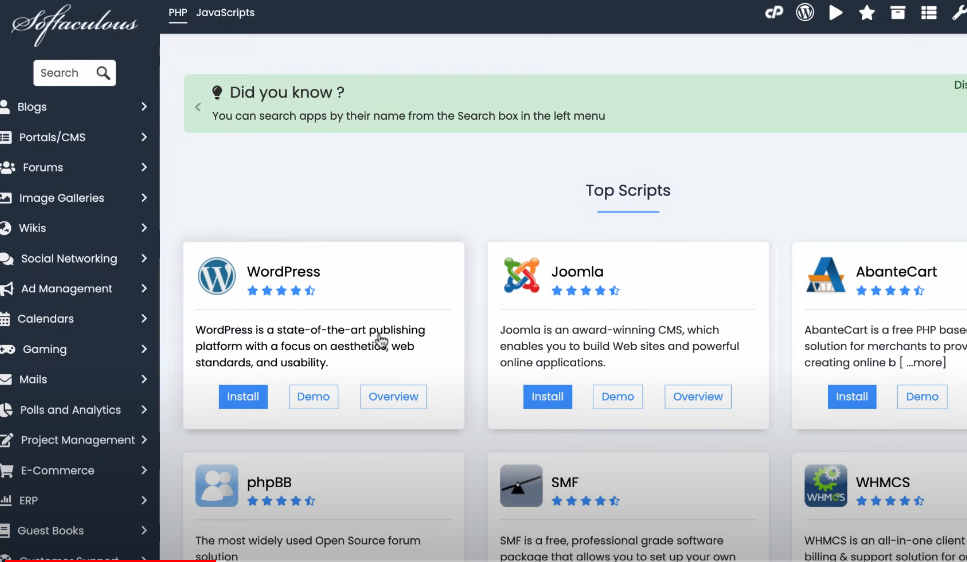Open the AbanteCart Demo
This screenshot has height=562, width=967.
pos(922,397)
